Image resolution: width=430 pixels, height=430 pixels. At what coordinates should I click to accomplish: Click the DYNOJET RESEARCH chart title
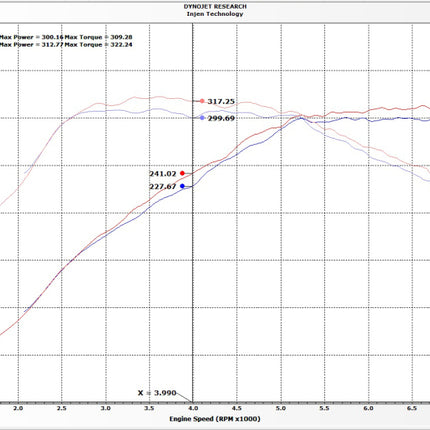point(215,7)
